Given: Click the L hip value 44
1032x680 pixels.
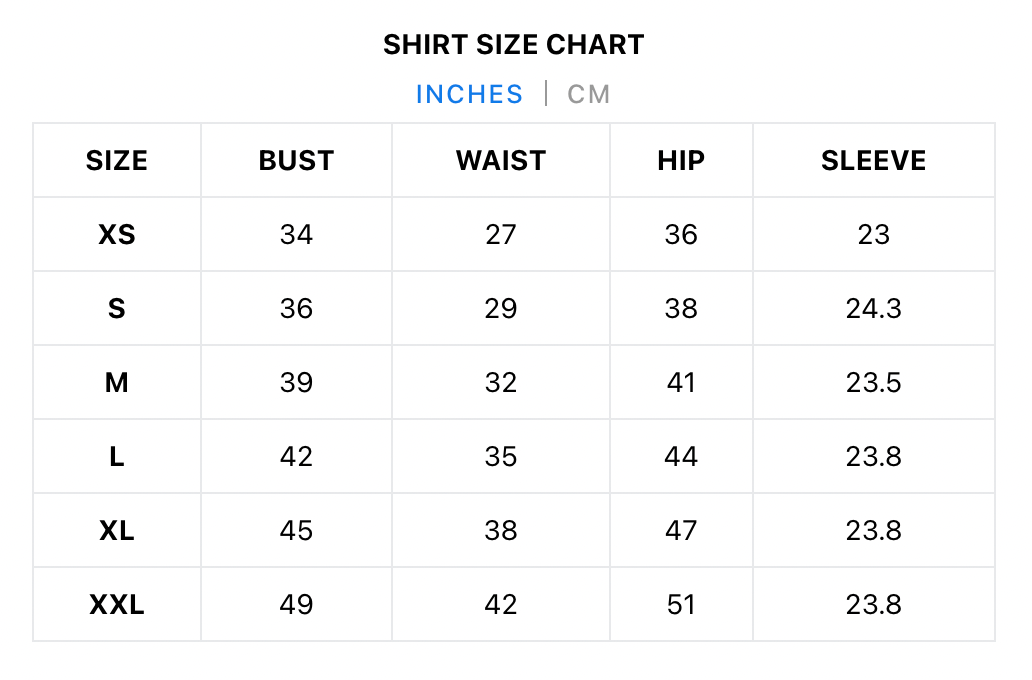Looking at the screenshot, I should [681, 457].
